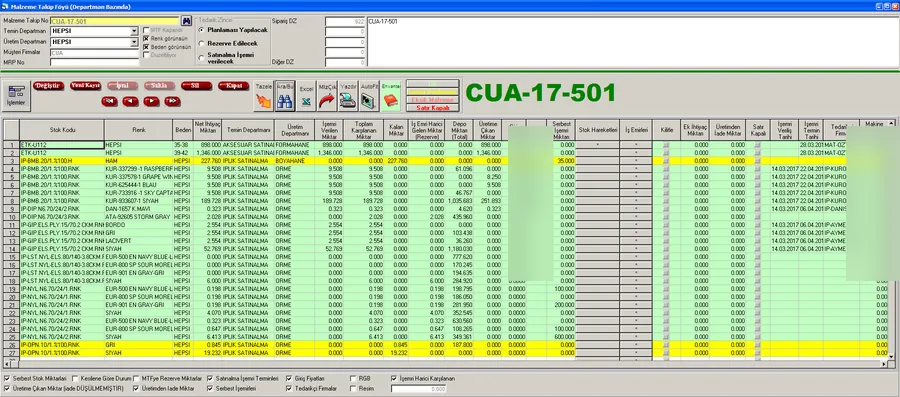Image resolution: width=900 pixels, height=397 pixels.
Task: Click Kalan Miktar value 227.760
Action: [x=397, y=161]
